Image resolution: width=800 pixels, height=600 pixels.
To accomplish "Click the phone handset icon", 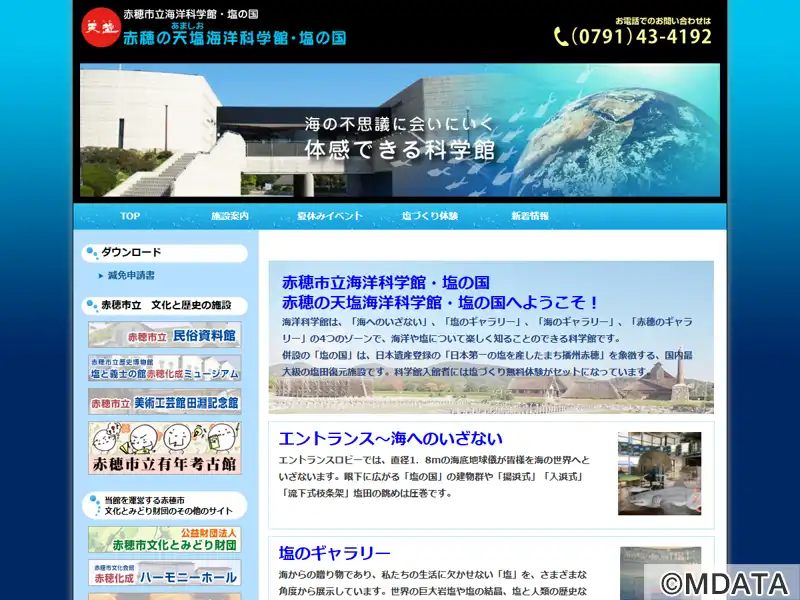I will [x=561, y=37].
